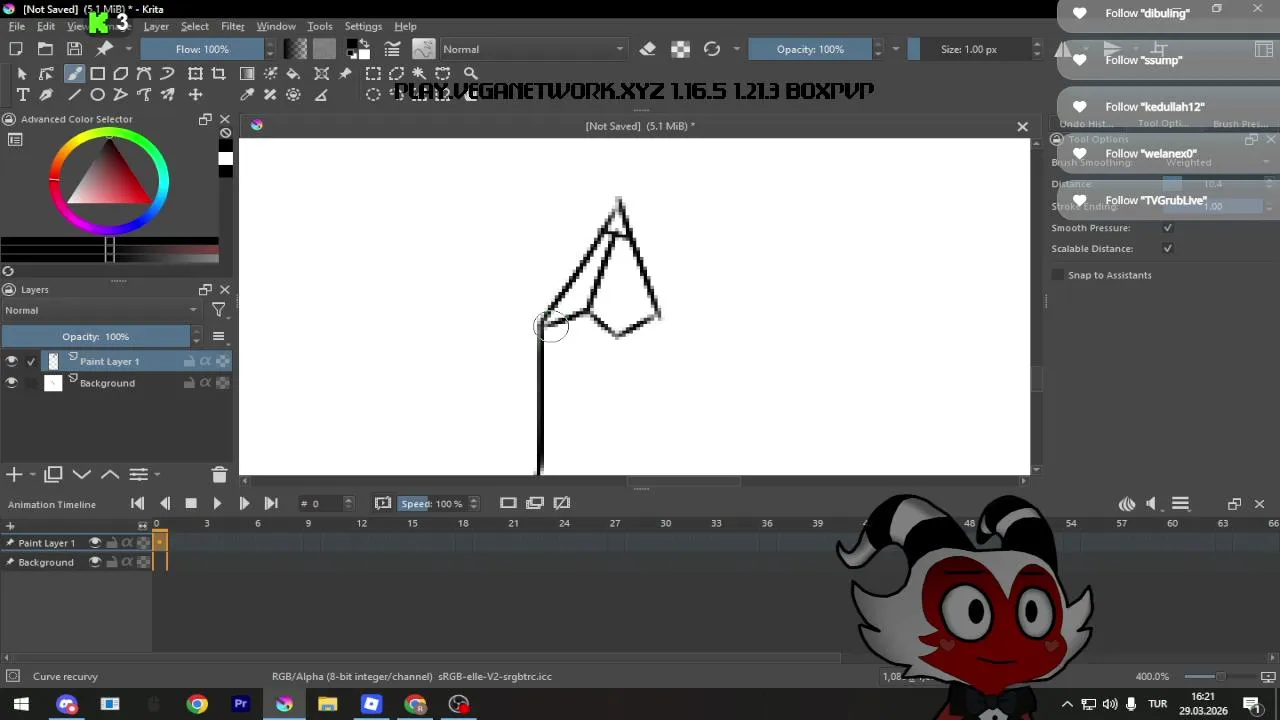
Task: Click the current frame number field
Action: [320, 504]
